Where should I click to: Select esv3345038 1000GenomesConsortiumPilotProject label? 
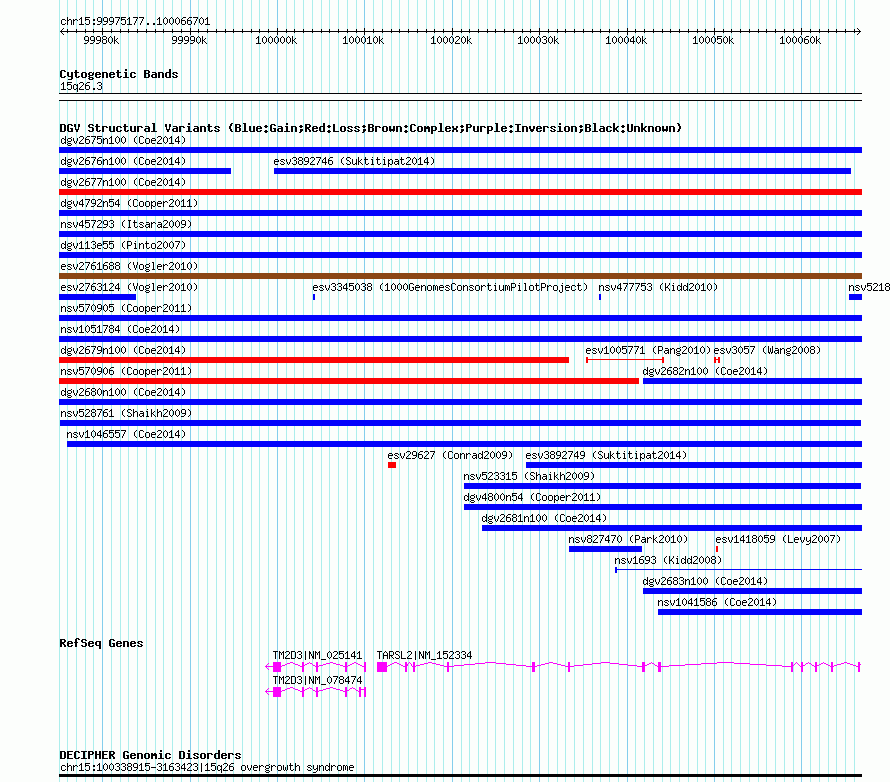pos(450,287)
